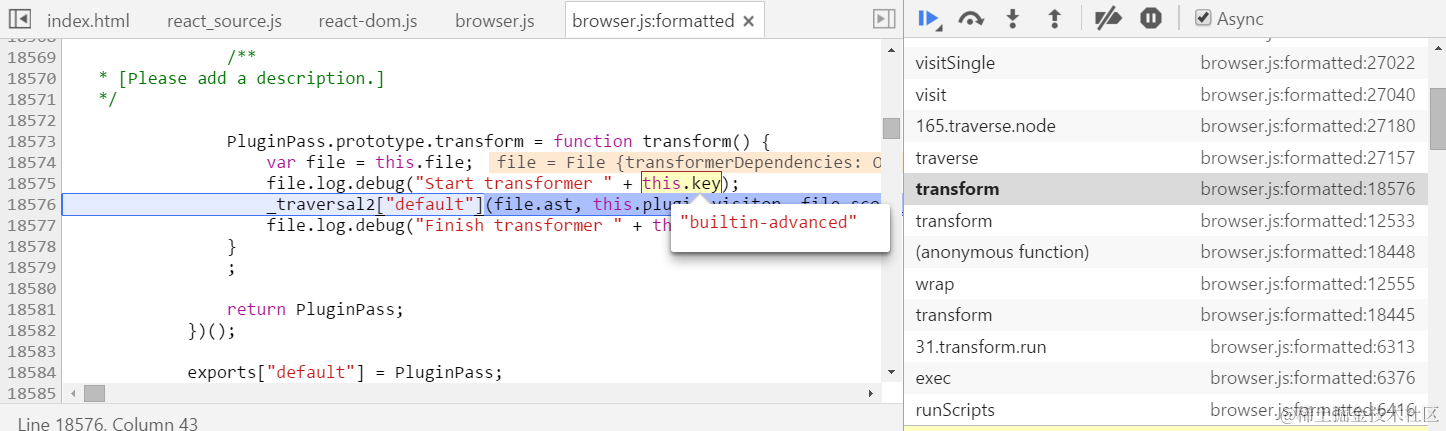This screenshot has width=1446, height=431.
Task: Resume script execution
Action: coord(929,19)
